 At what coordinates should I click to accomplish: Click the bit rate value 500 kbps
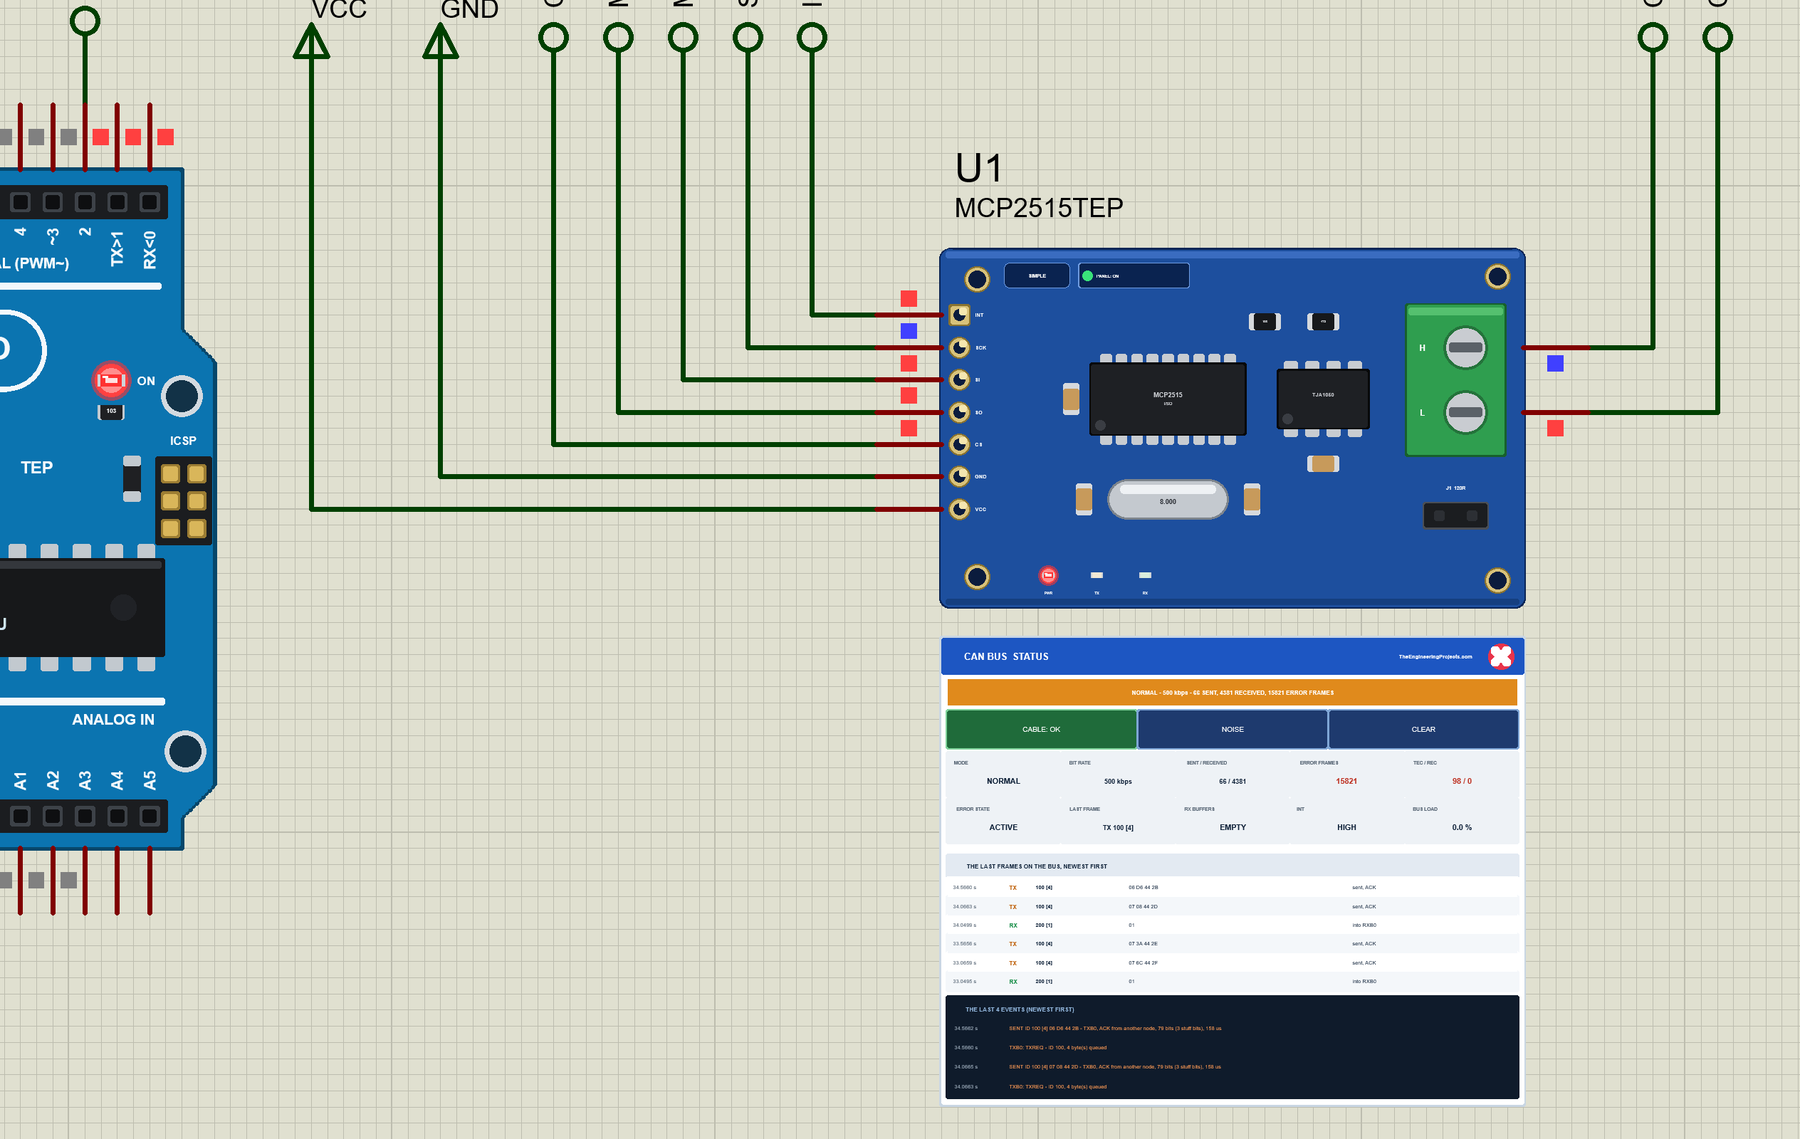1118,781
